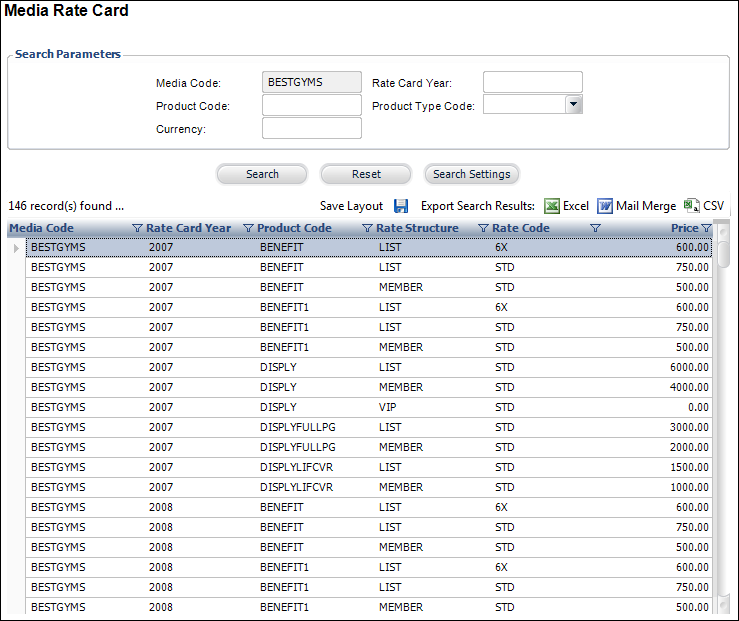Expand the Product Type Code dropdown
The width and height of the screenshot is (739, 621).
click(573, 105)
